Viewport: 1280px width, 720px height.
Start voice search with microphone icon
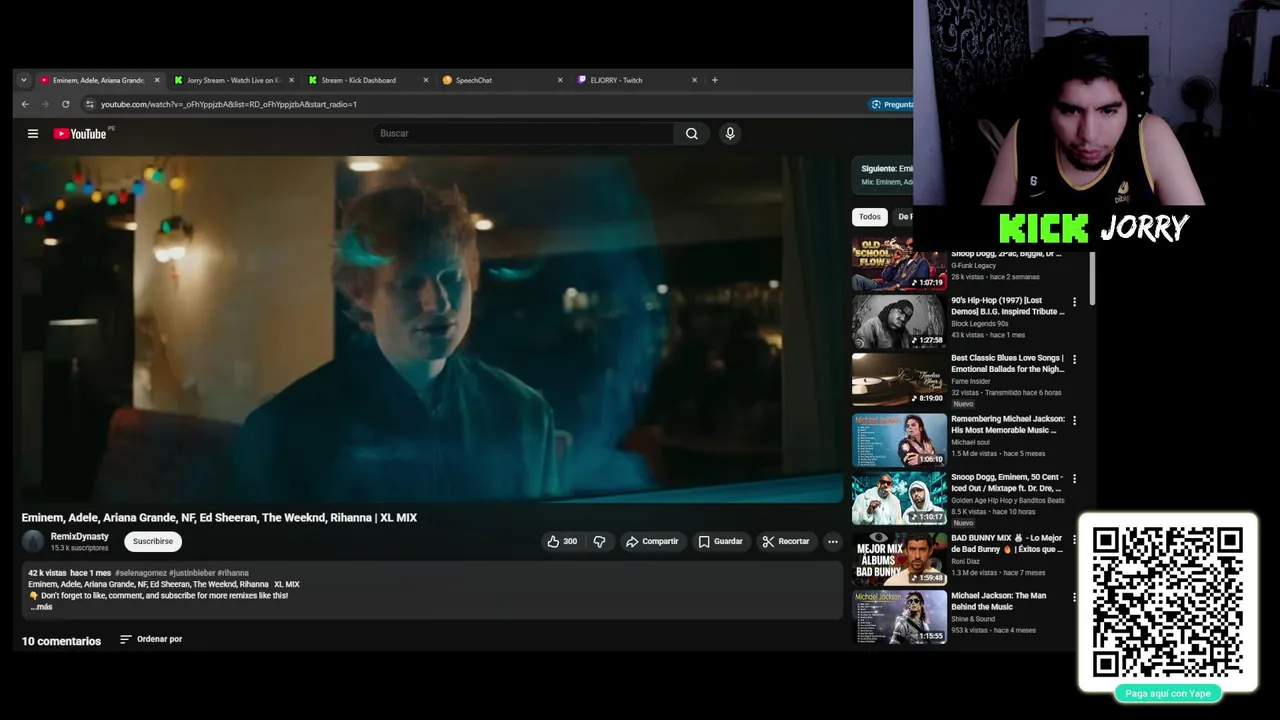tap(730, 133)
